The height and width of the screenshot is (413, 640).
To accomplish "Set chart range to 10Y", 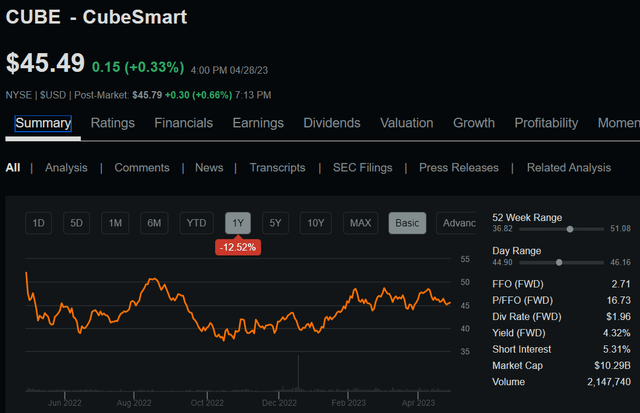I will click(x=316, y=223).
